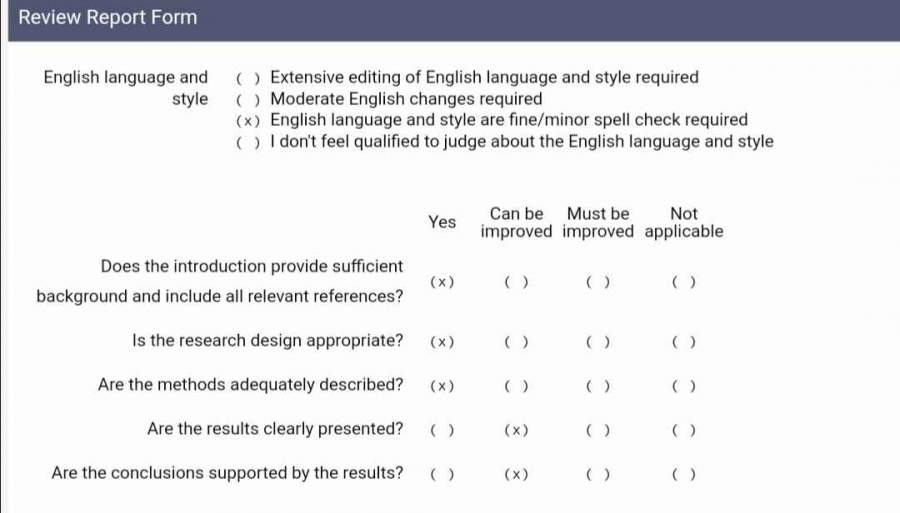Set research design to 'Can be improved'
The image size is (900, 513).
(516, 342)
